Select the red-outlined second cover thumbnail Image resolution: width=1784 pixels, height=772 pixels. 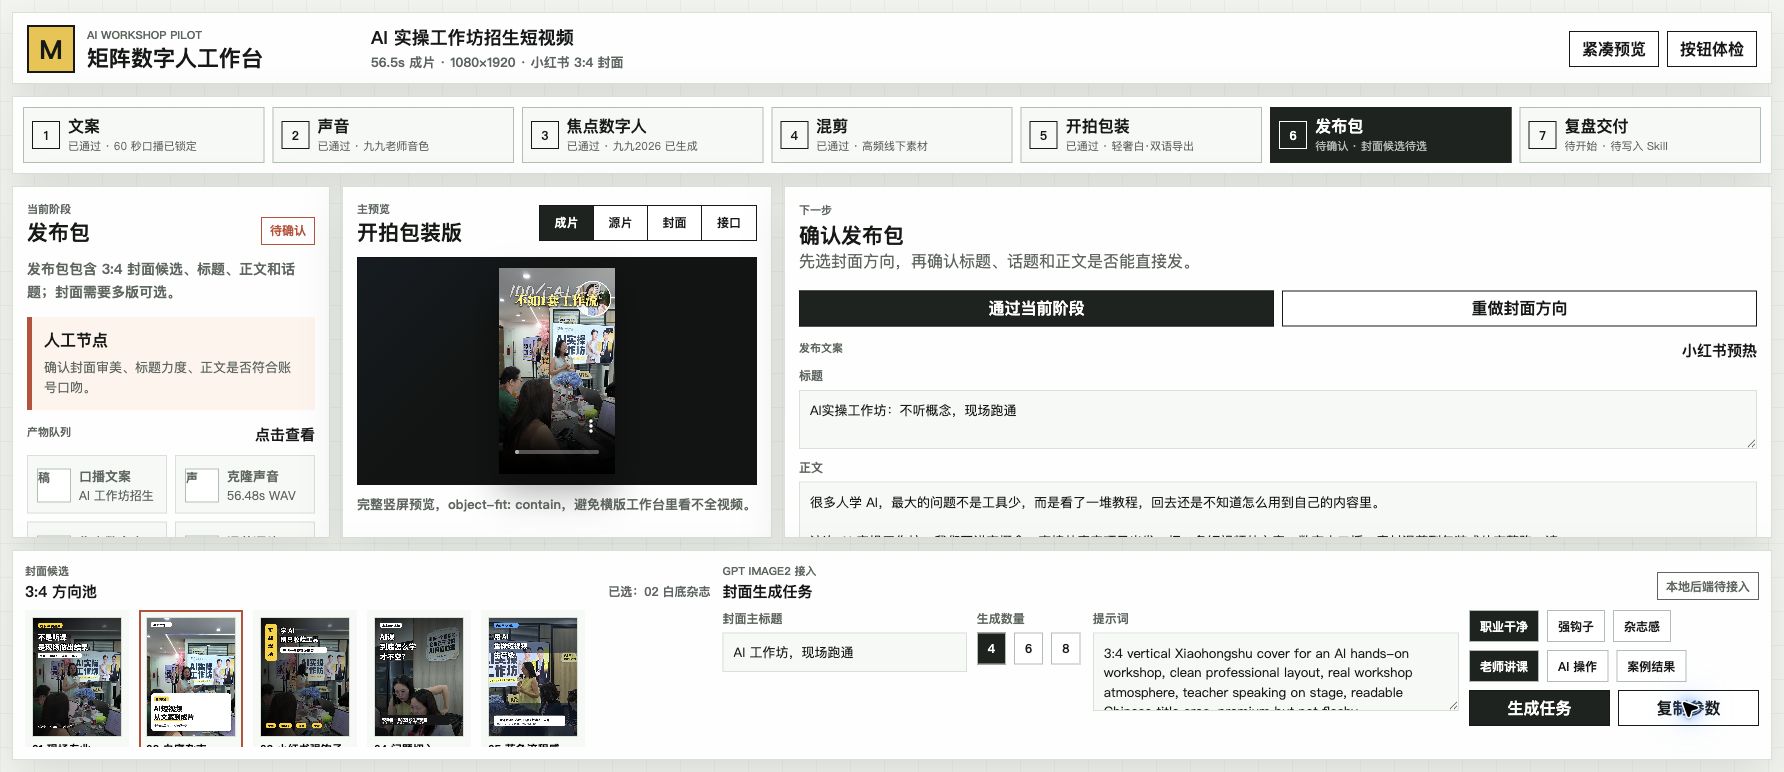191,677
